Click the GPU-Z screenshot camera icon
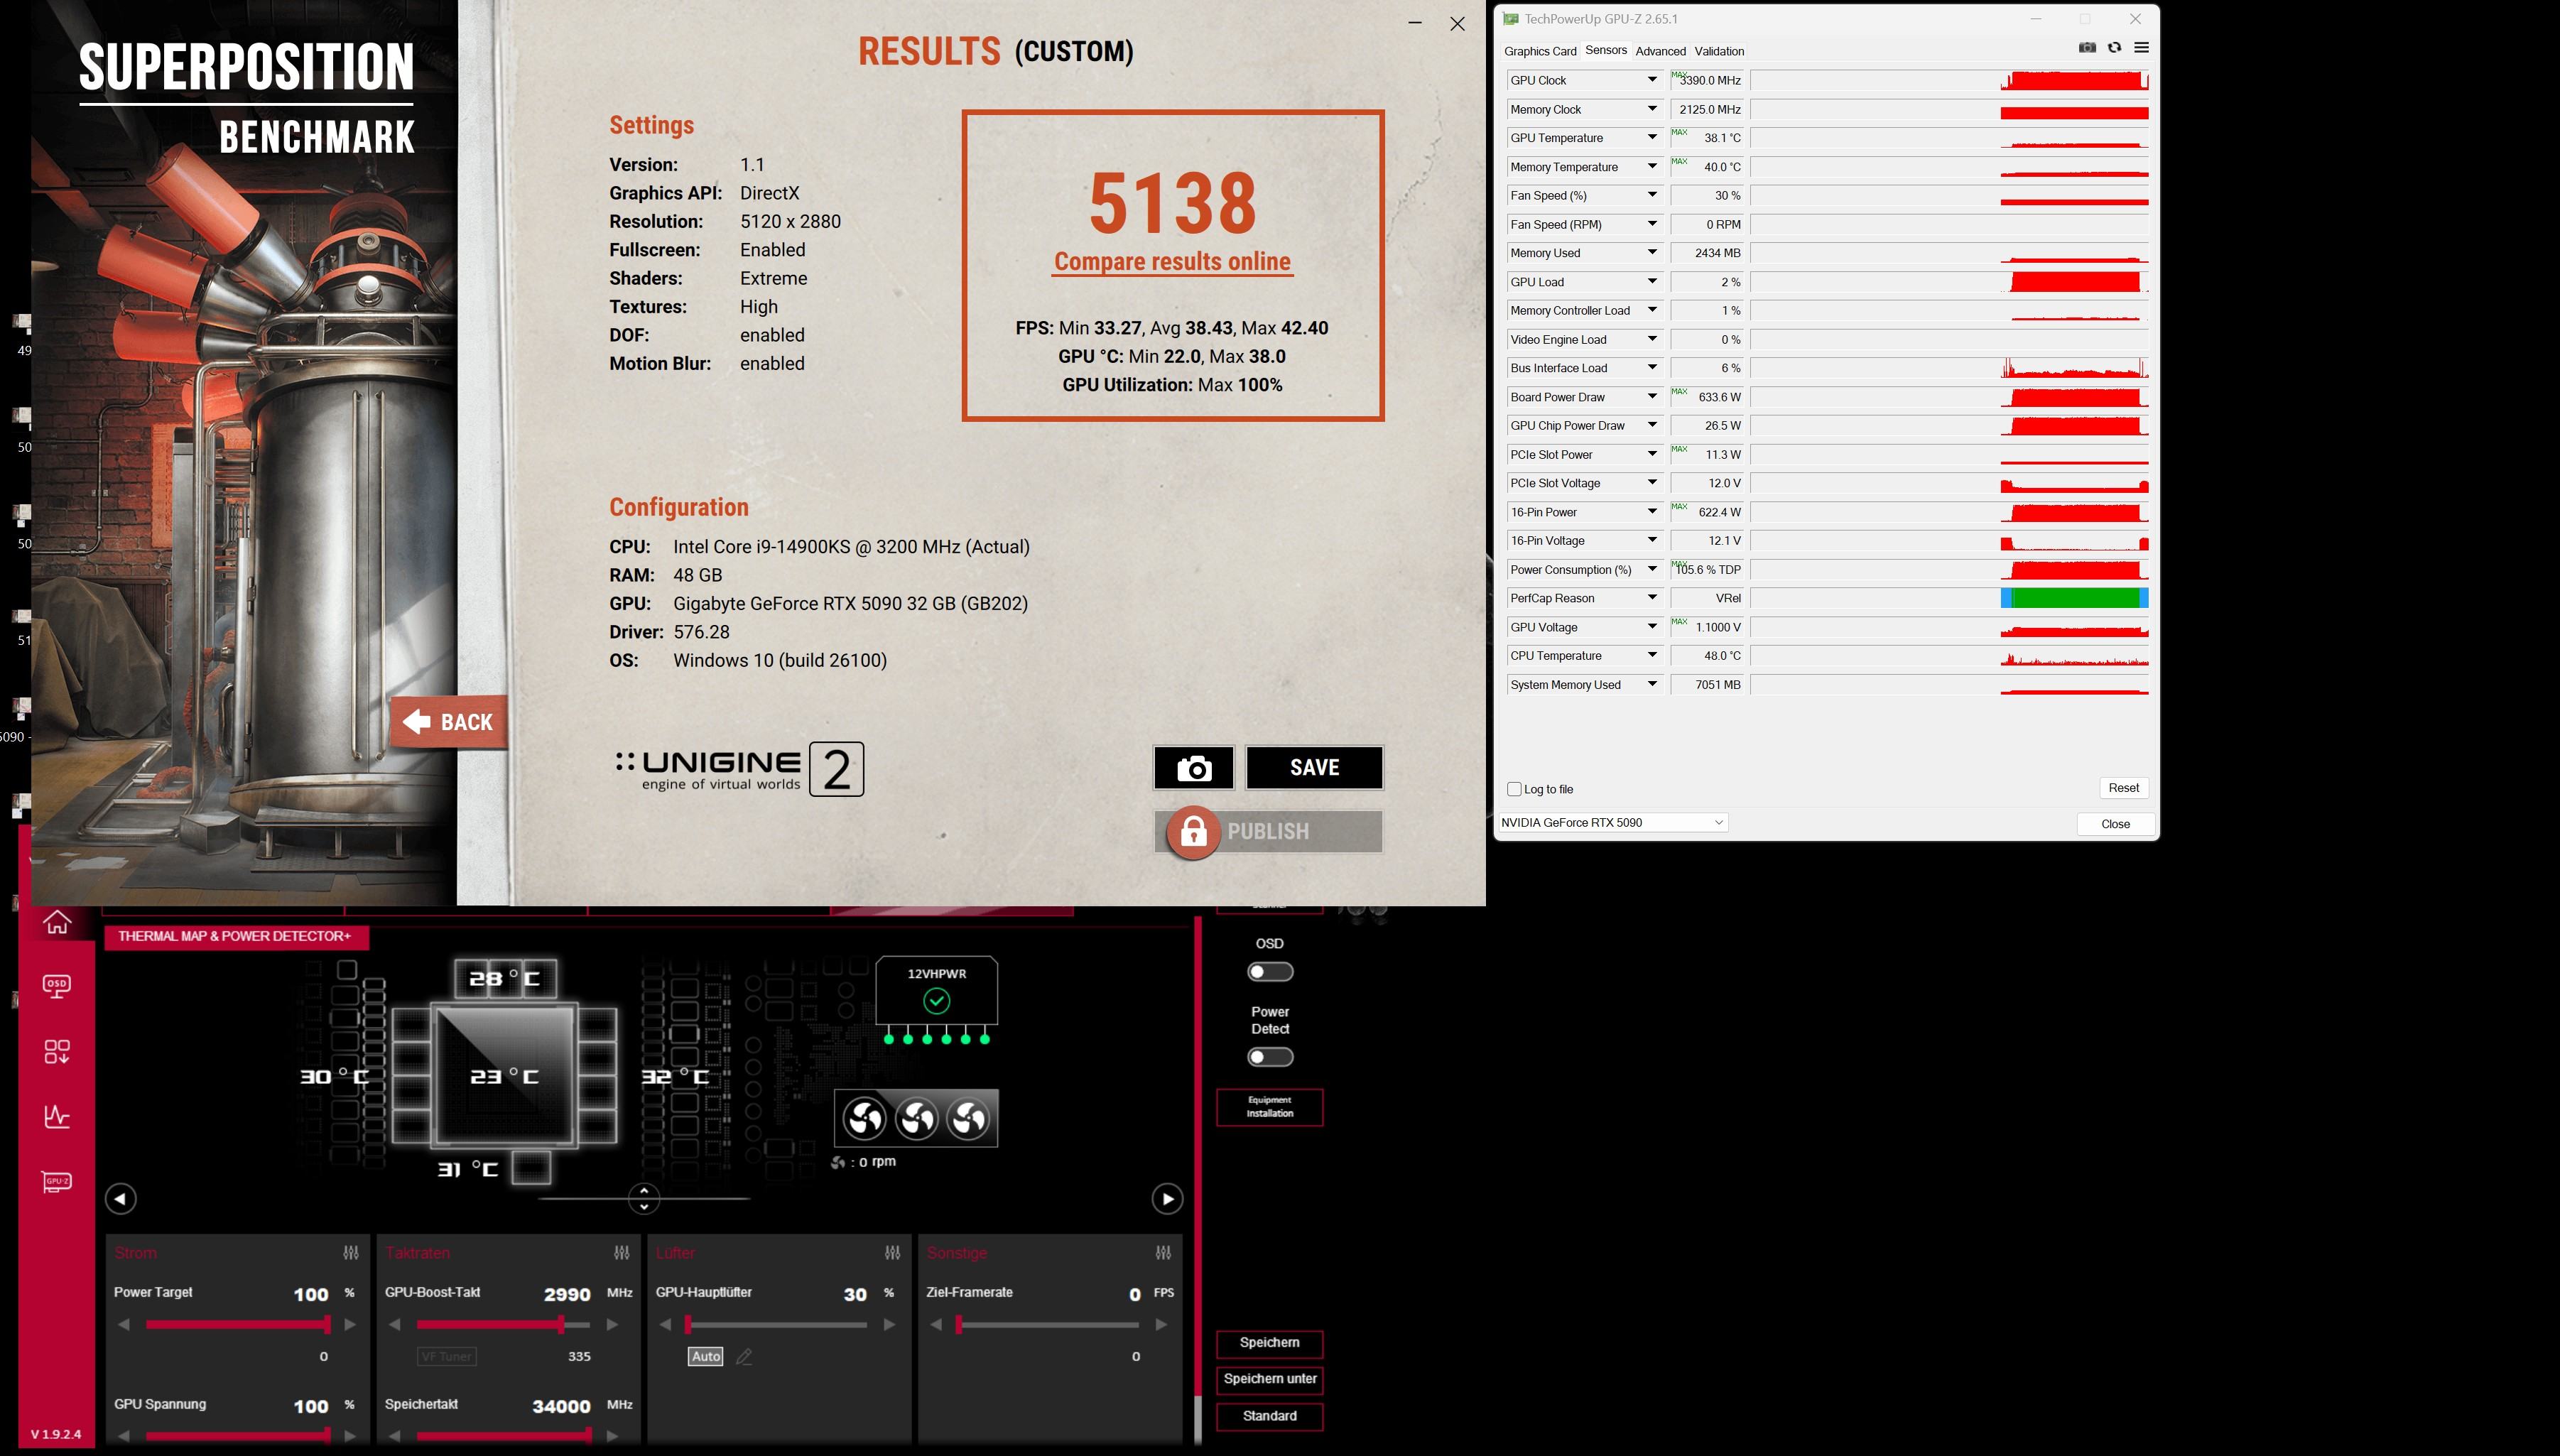This screenshot has height=1456, width=2560. coord(2087,48)
